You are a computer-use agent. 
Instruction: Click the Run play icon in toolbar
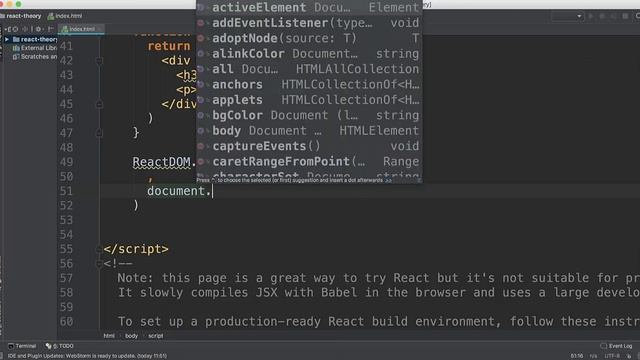[x=591, y=16]
